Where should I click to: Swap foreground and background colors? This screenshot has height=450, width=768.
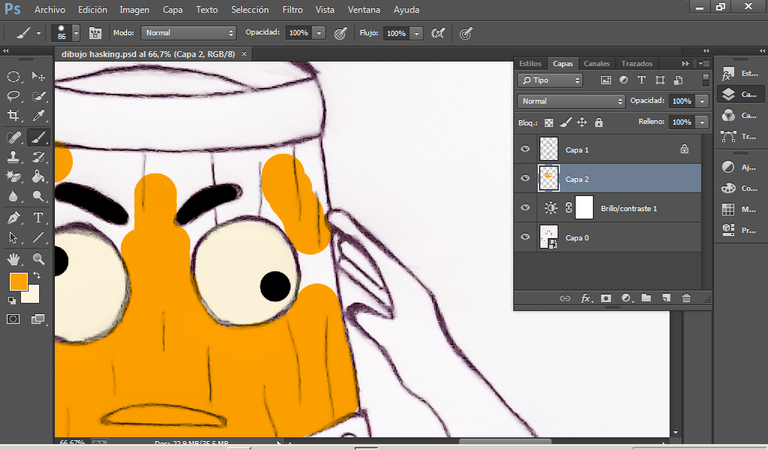point(37,276)
